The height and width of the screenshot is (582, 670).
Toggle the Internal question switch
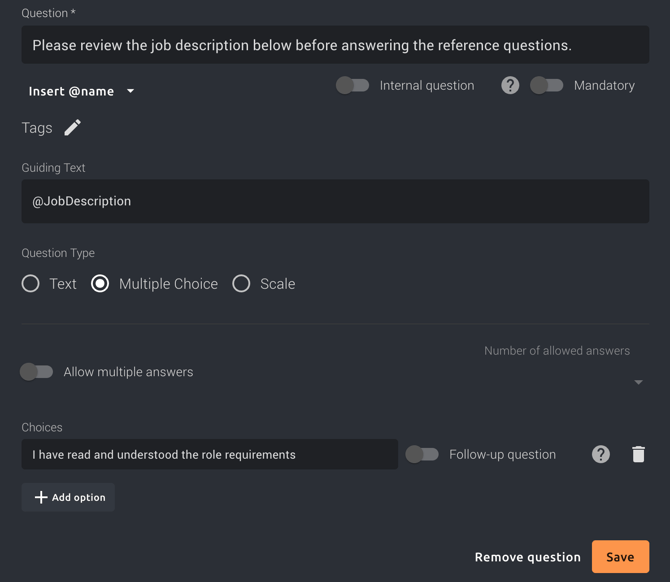click(353, 85)
